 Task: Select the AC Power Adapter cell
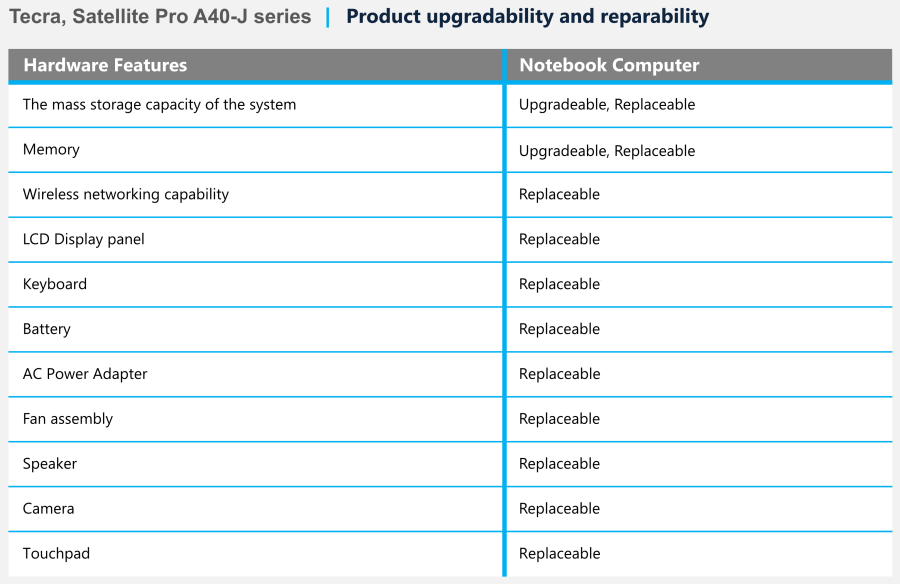tap(85, 375)
